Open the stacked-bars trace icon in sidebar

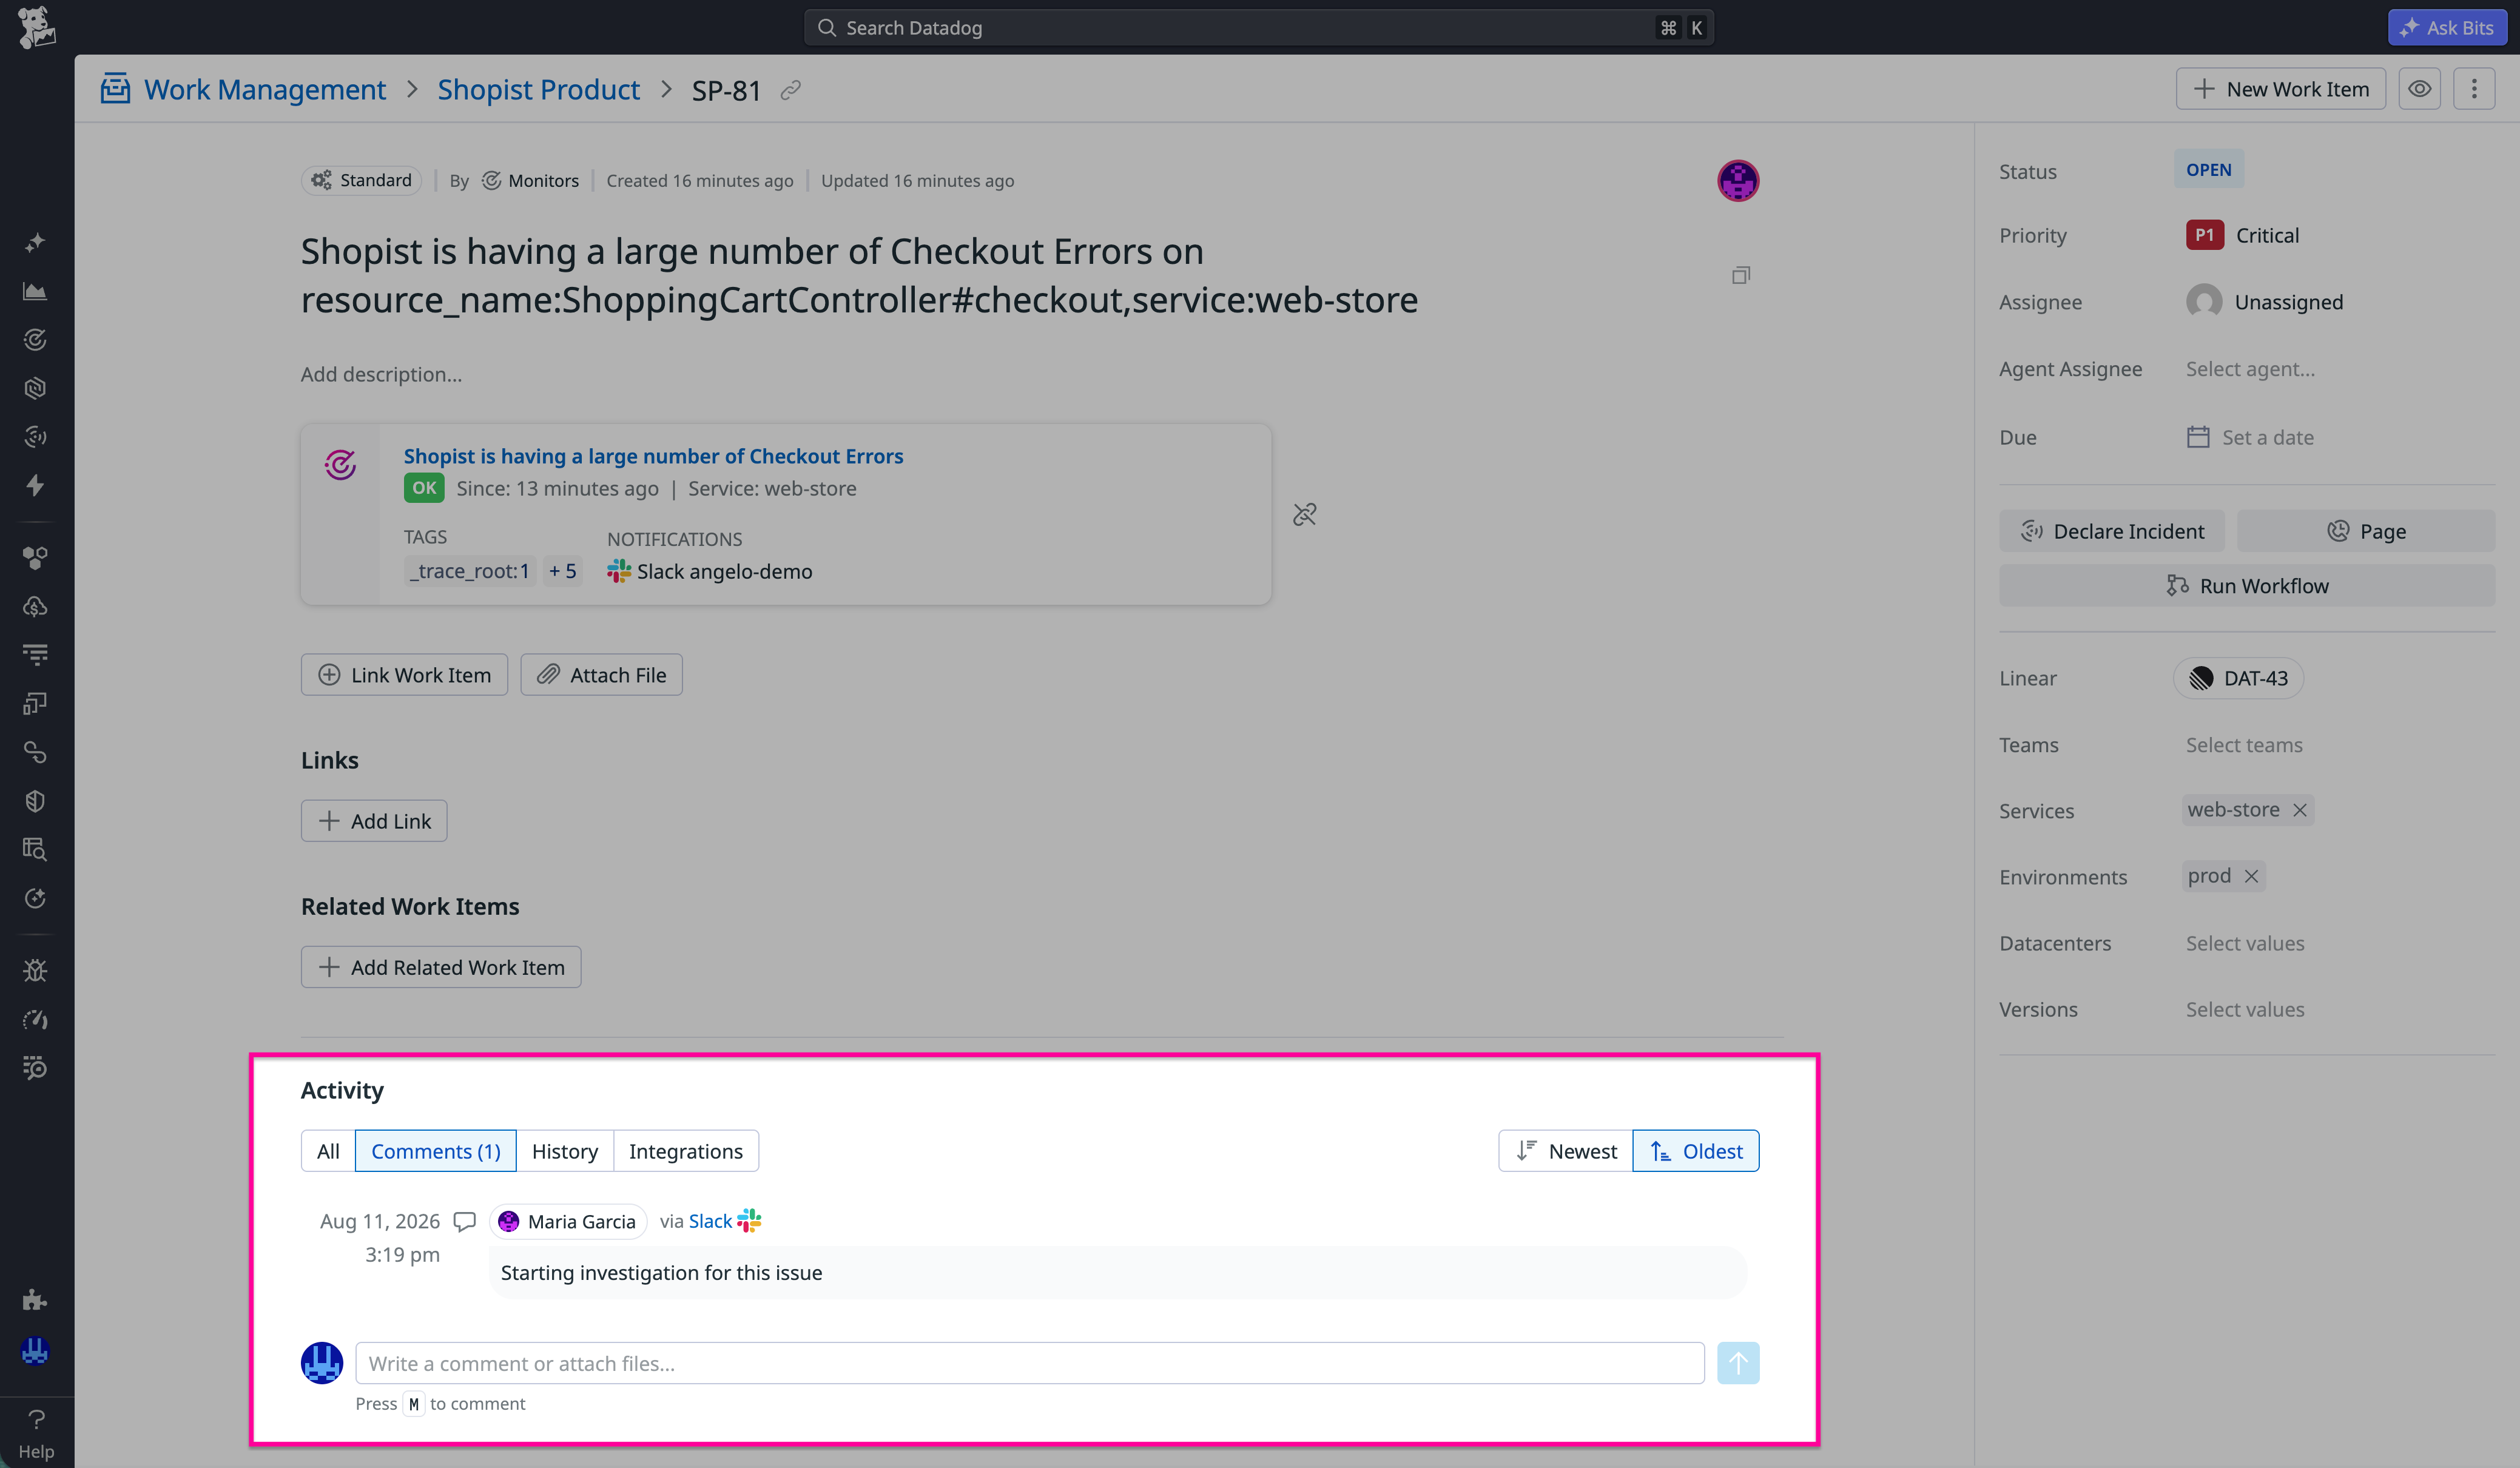[x=35, y=655]
